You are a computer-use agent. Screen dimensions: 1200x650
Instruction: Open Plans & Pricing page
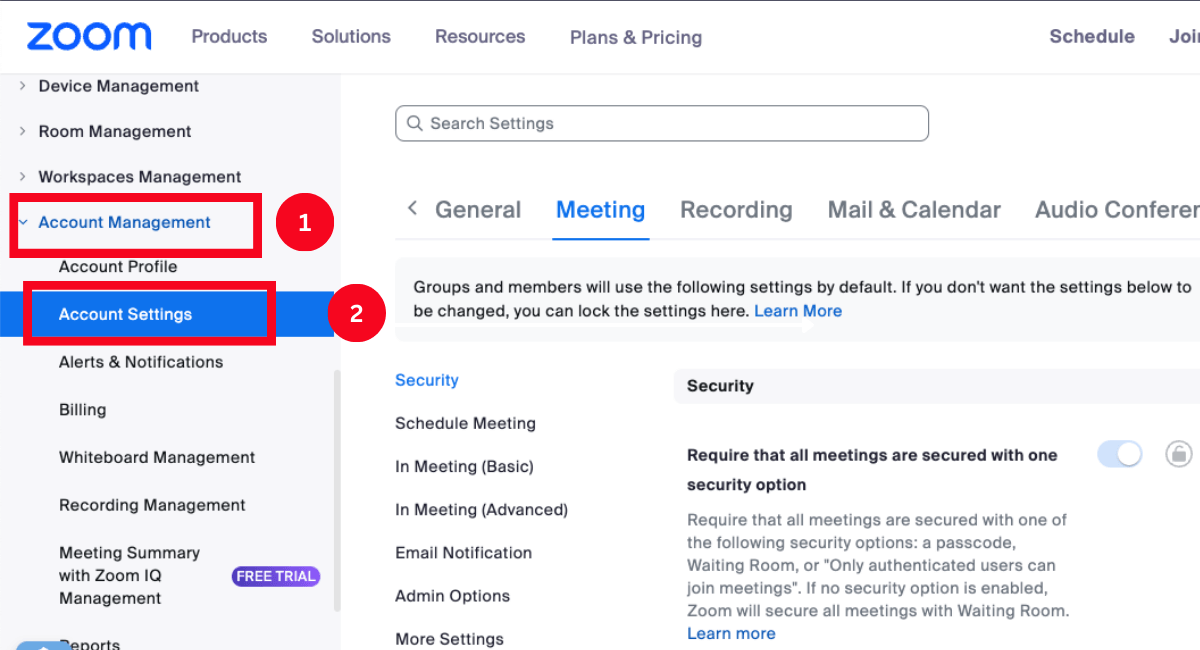click(x=636, y=38)
